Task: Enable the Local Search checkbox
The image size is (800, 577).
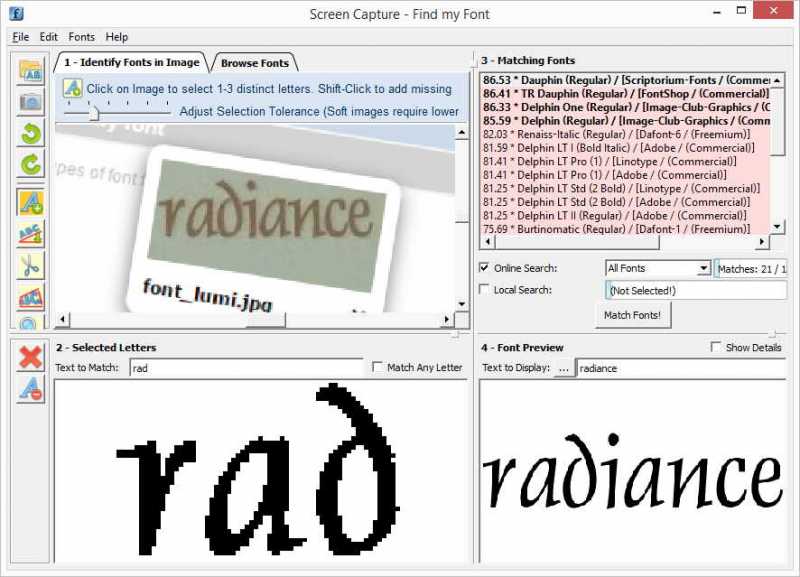Action: [x=484, y=289]
